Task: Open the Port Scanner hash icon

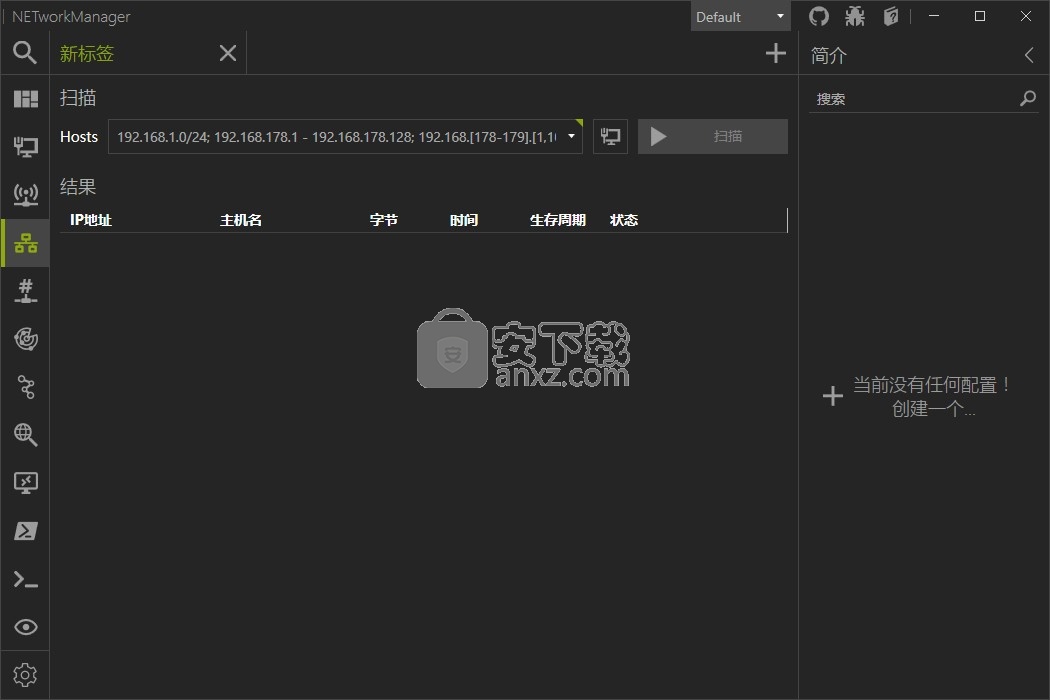Action: coord(25,291)
